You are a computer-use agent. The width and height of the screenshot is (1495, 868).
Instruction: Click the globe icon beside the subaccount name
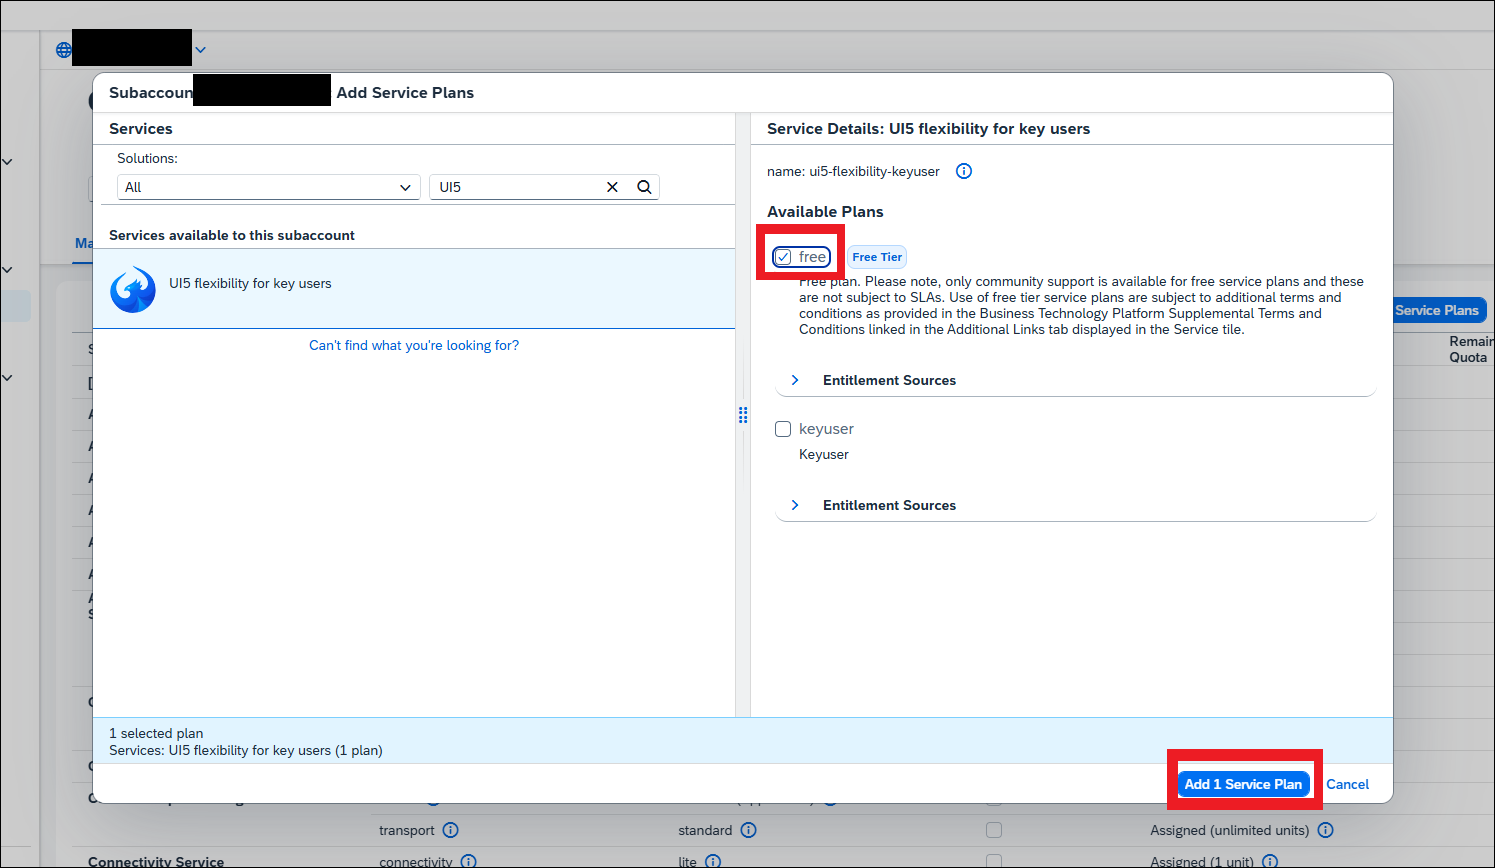pos(63,48)
